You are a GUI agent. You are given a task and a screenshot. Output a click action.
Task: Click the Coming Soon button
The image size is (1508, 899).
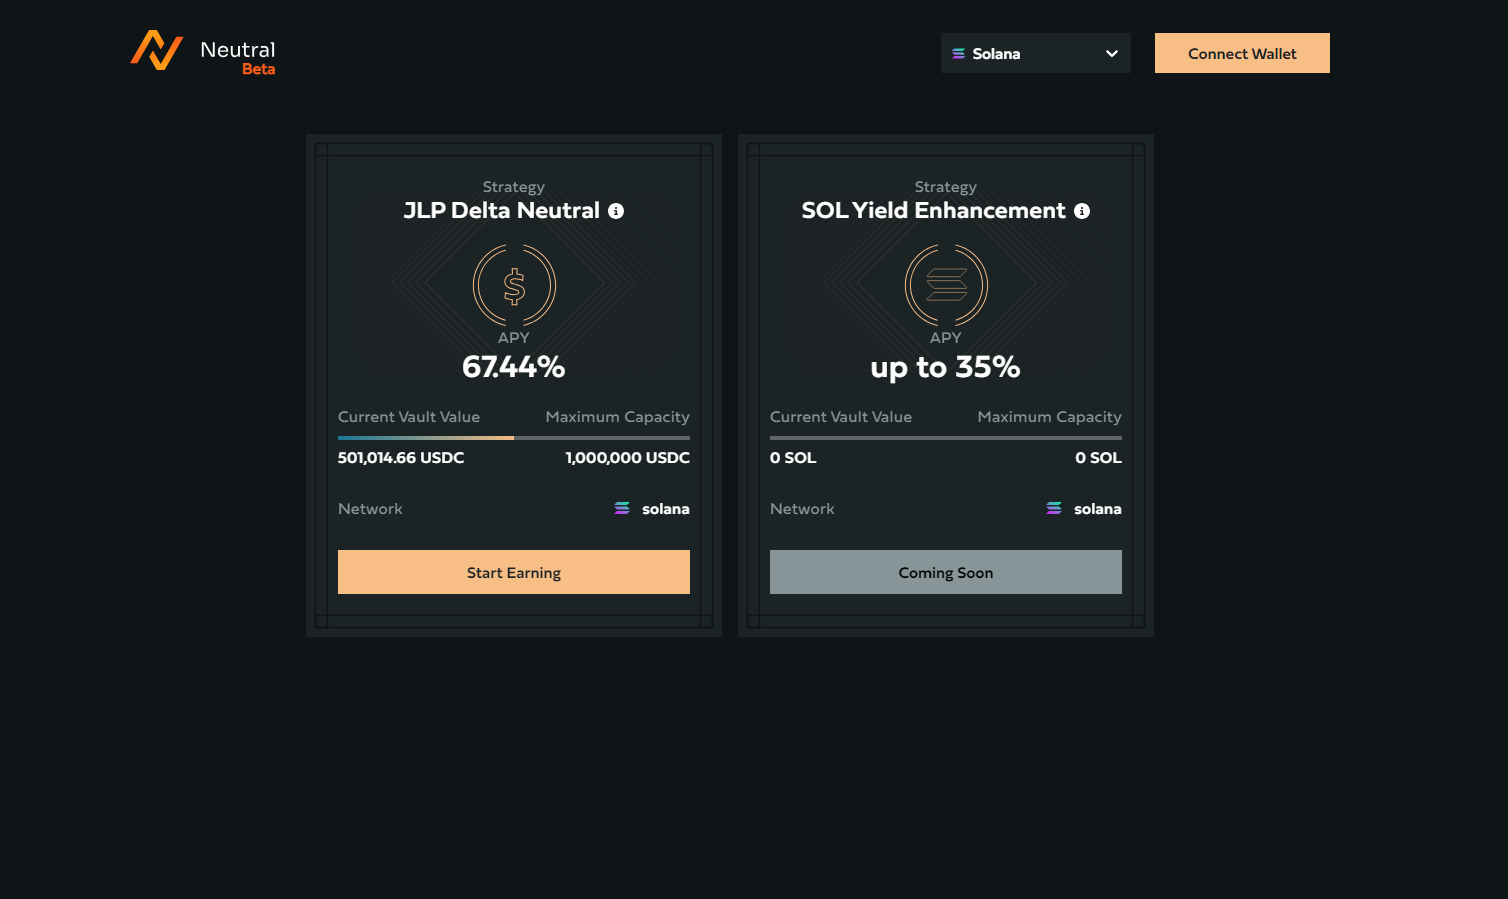click(946, 572)
